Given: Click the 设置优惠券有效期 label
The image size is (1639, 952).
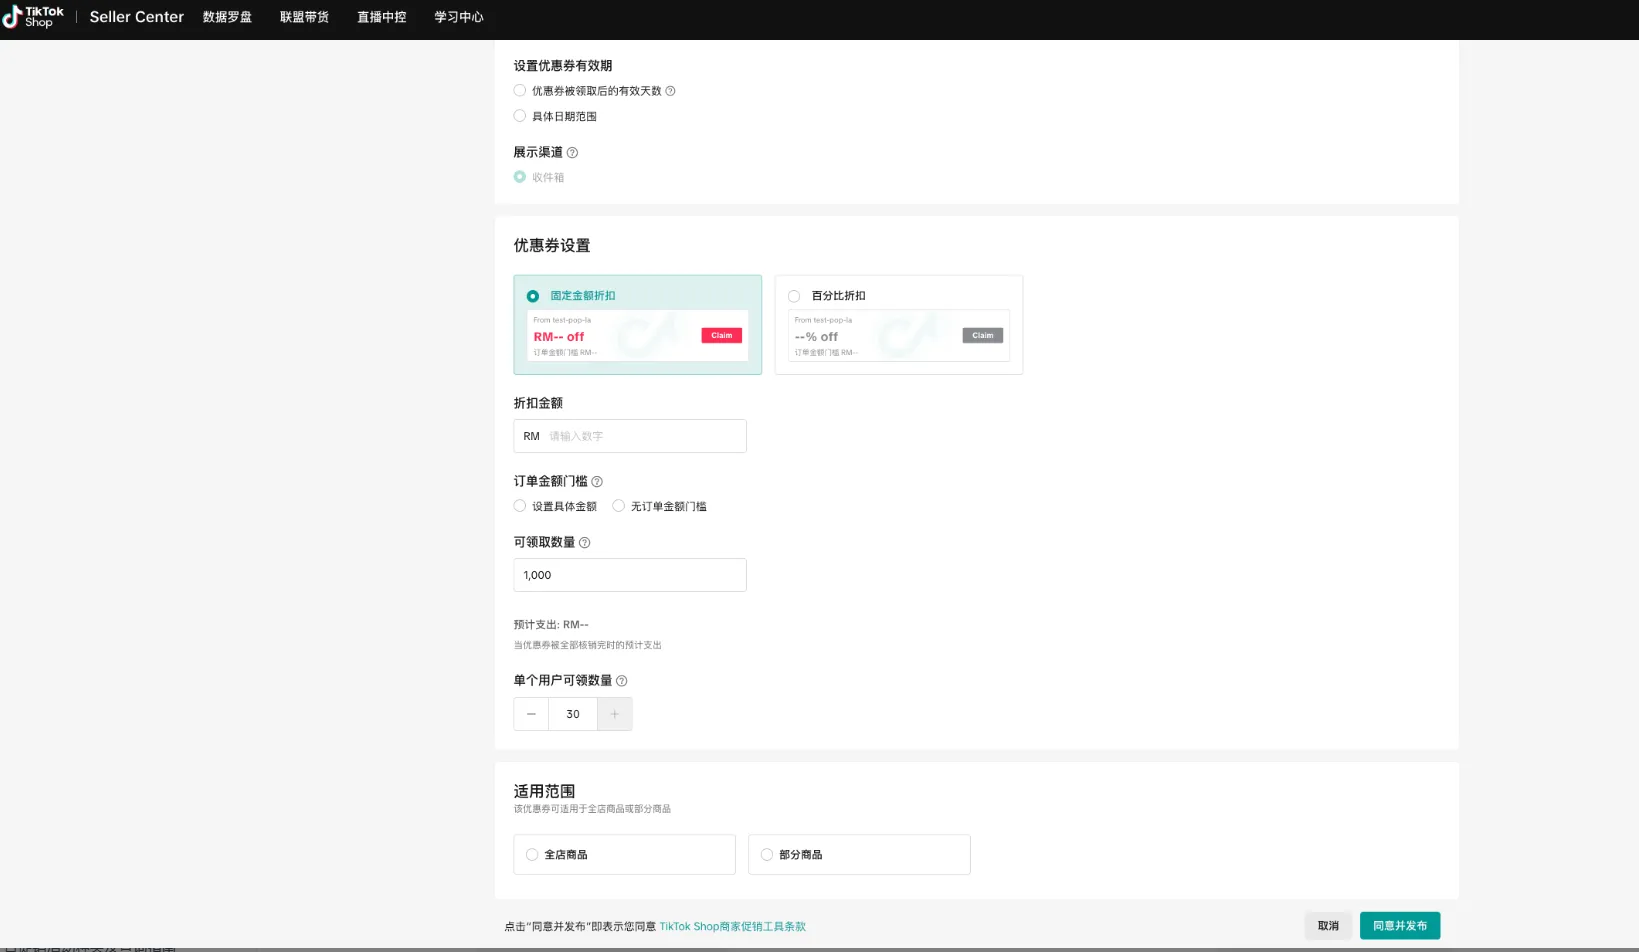Looking at the screenshot, I should [x=563, y=66].
